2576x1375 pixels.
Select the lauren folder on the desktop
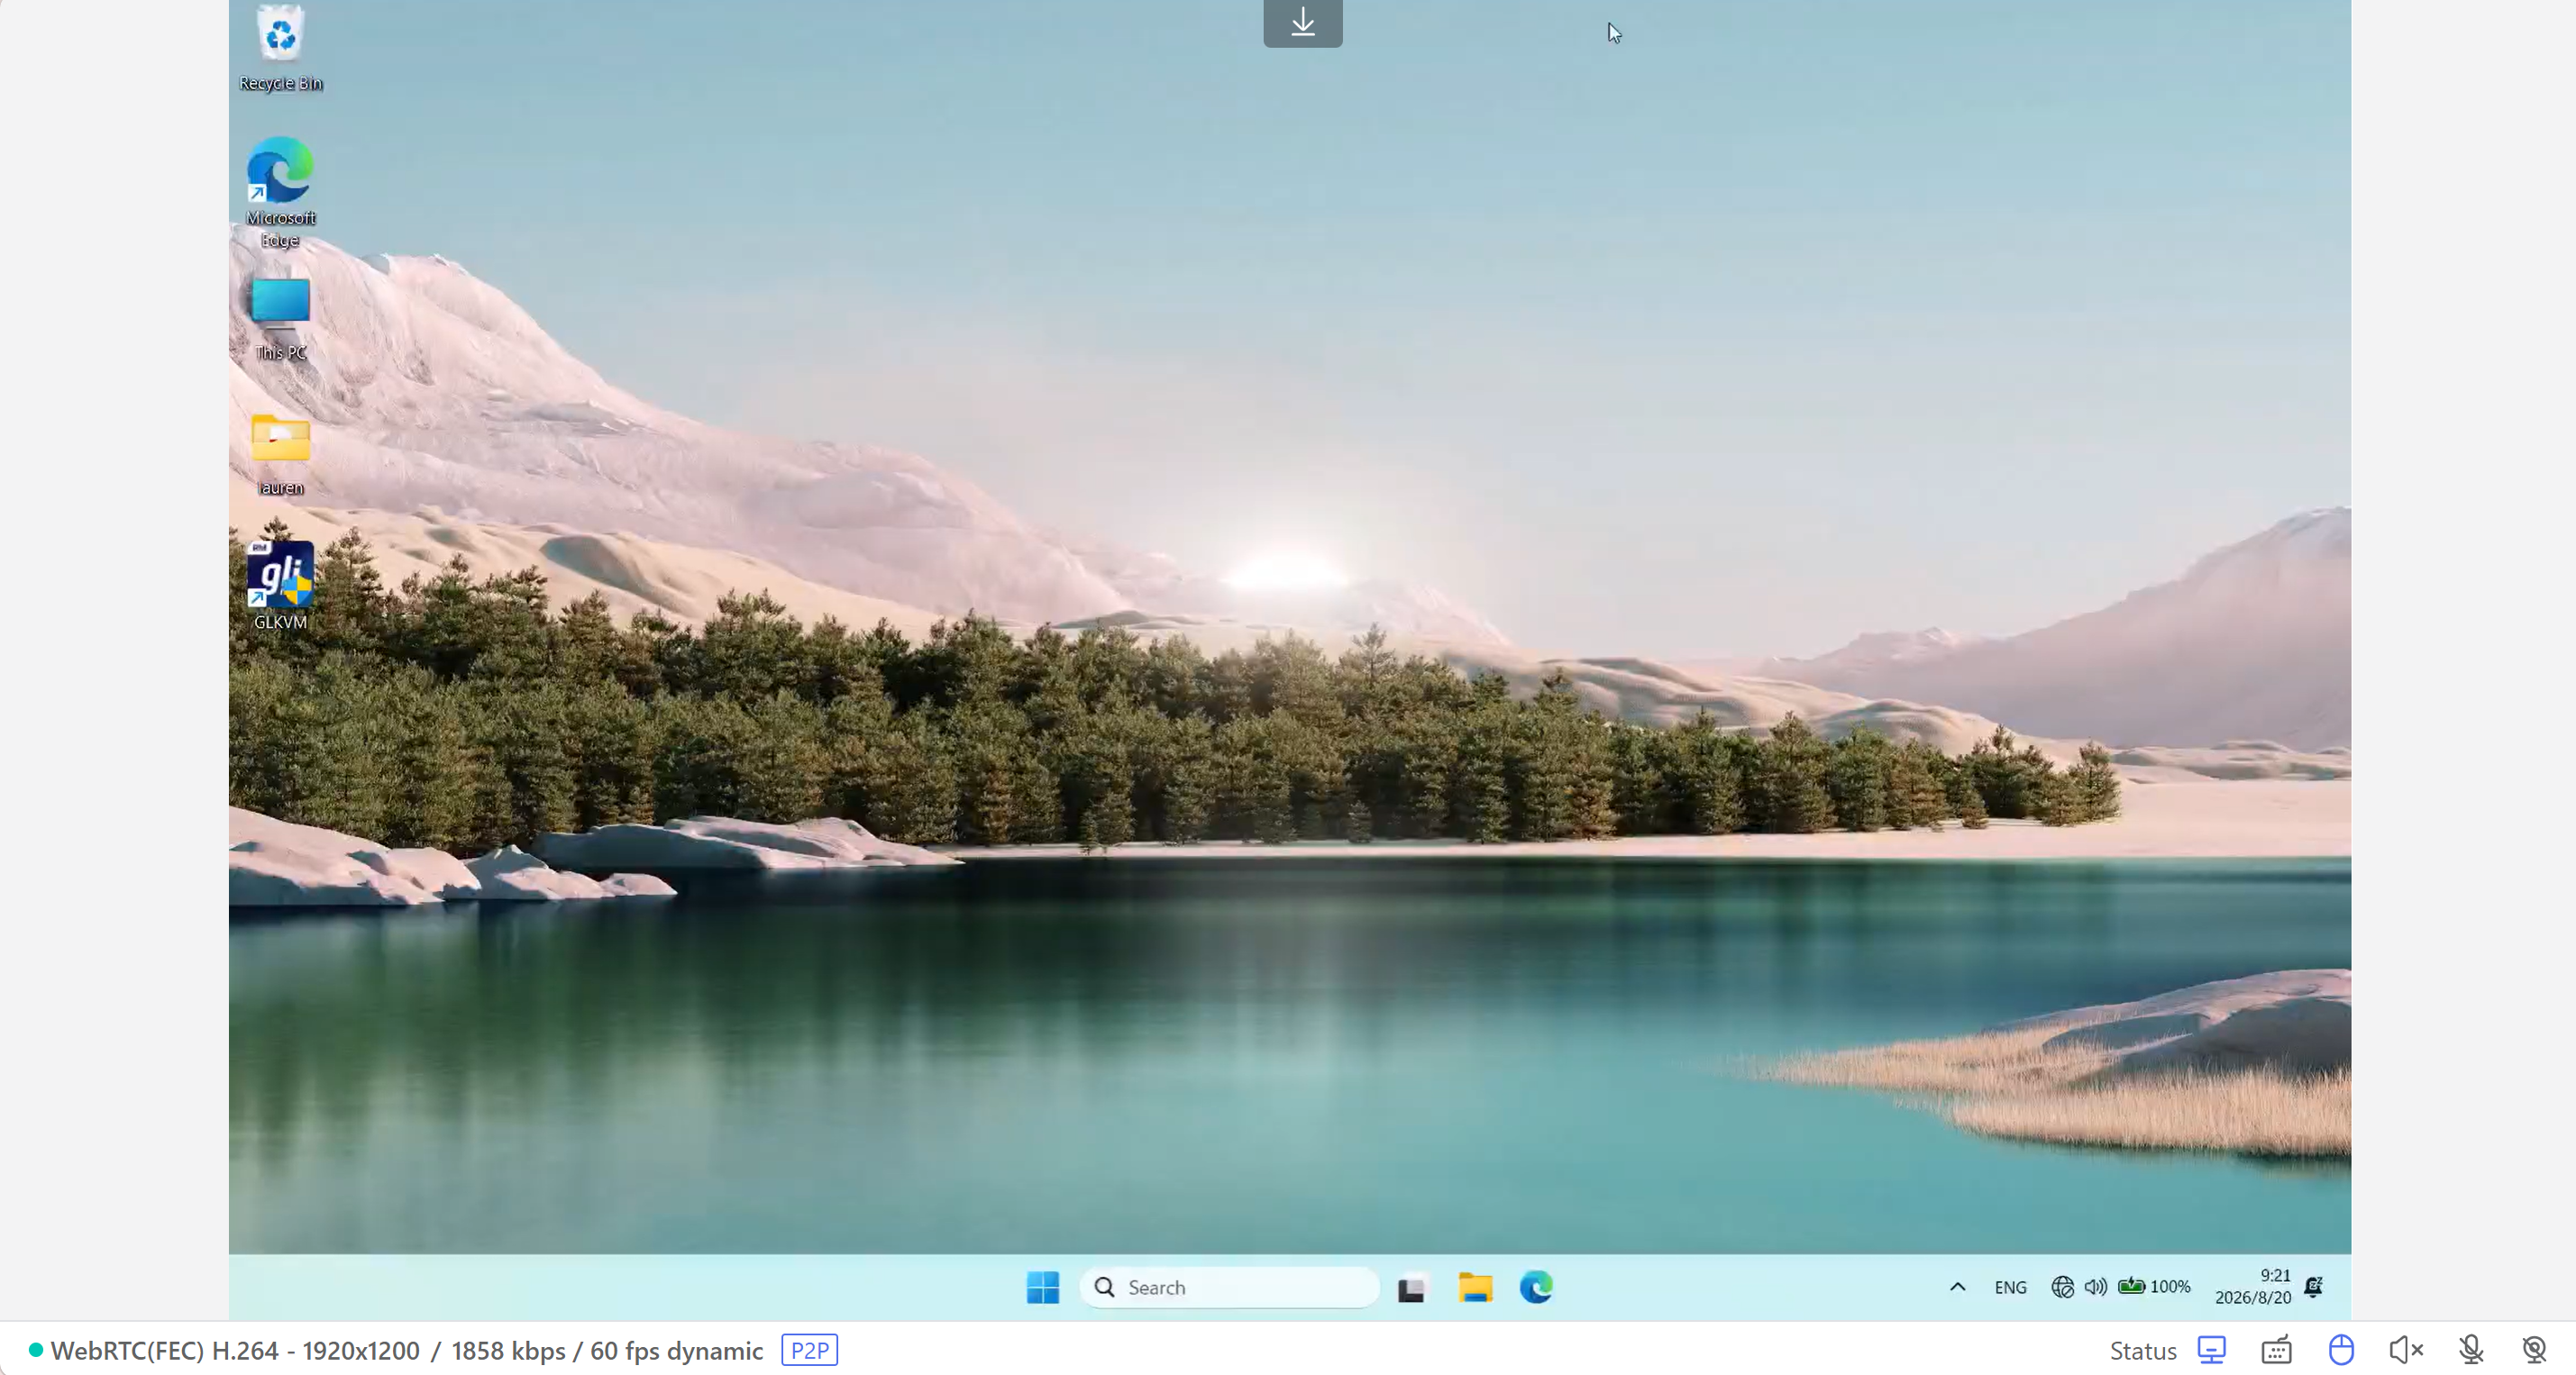click(x=280, y=455)
